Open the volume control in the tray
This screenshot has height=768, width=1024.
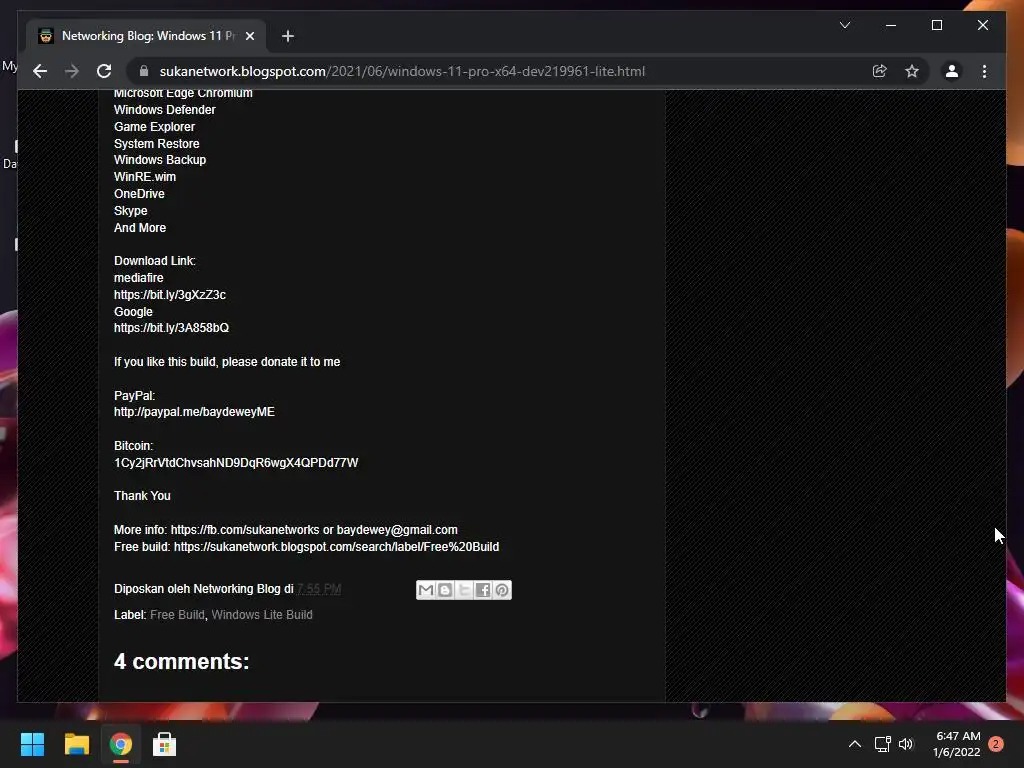coord(906,744)
